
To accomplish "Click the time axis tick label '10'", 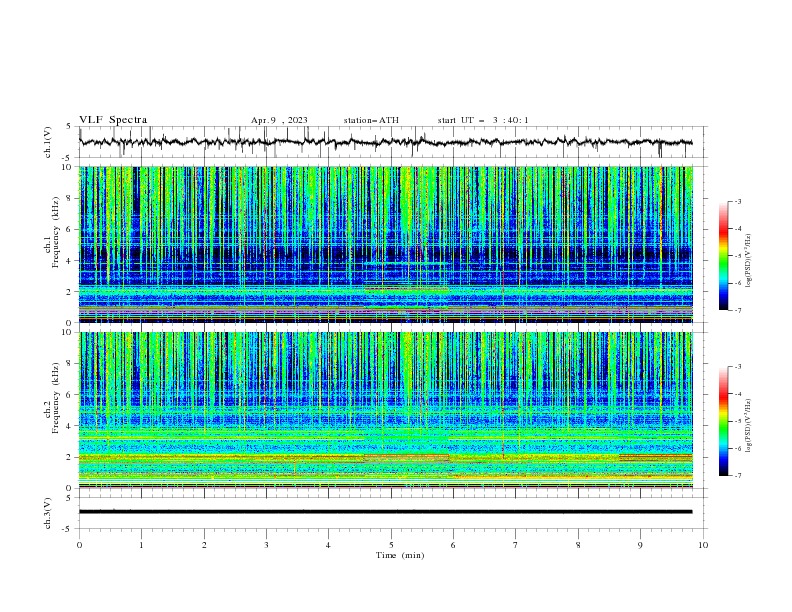I will click(x=703, y=545).
